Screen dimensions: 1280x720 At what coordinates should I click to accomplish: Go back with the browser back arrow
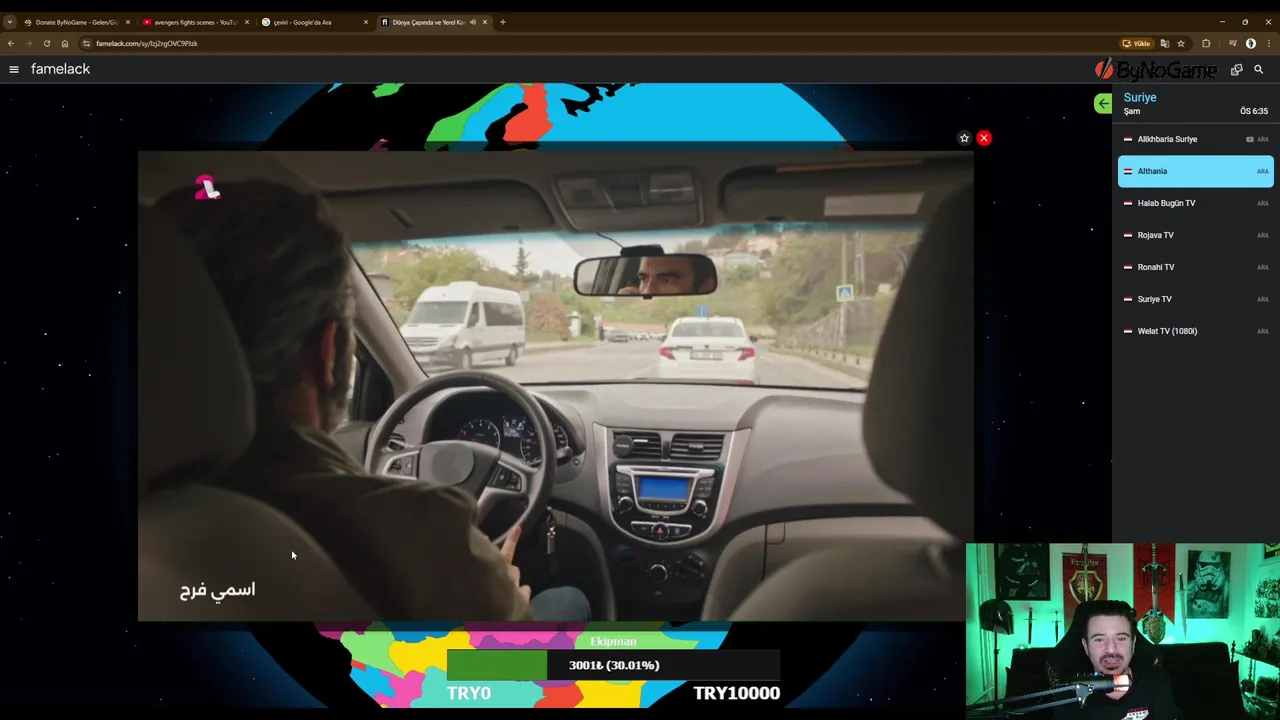[x=10, y=43]
